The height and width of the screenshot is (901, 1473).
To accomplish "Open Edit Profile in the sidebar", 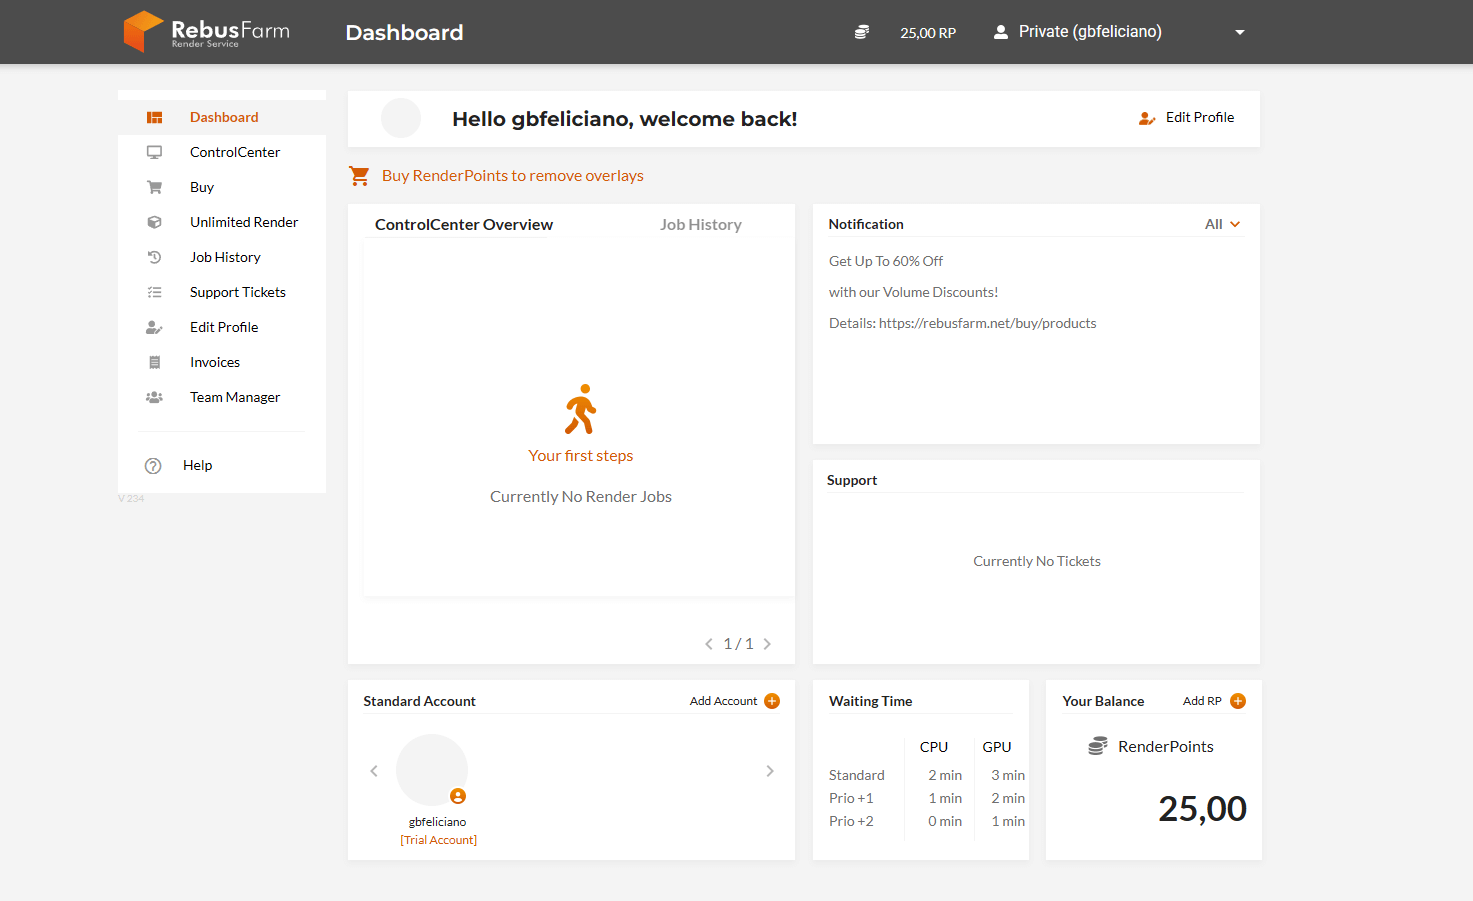I will point(222,327).
